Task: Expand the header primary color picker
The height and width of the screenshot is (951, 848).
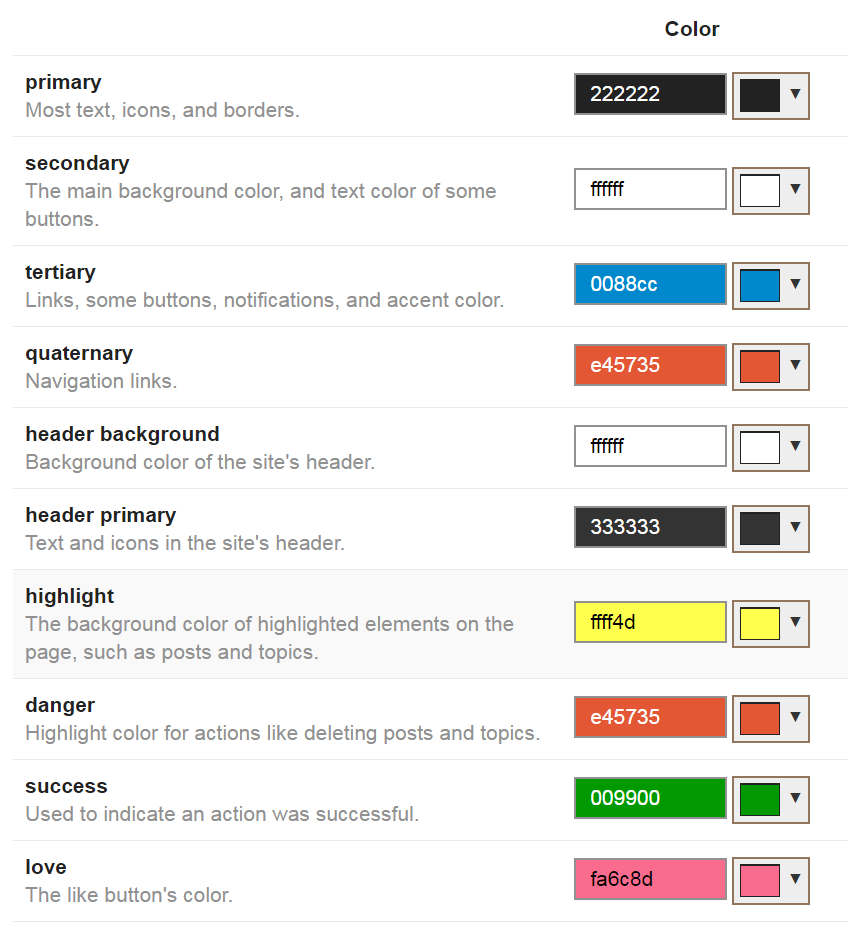Action: (770, 529)
